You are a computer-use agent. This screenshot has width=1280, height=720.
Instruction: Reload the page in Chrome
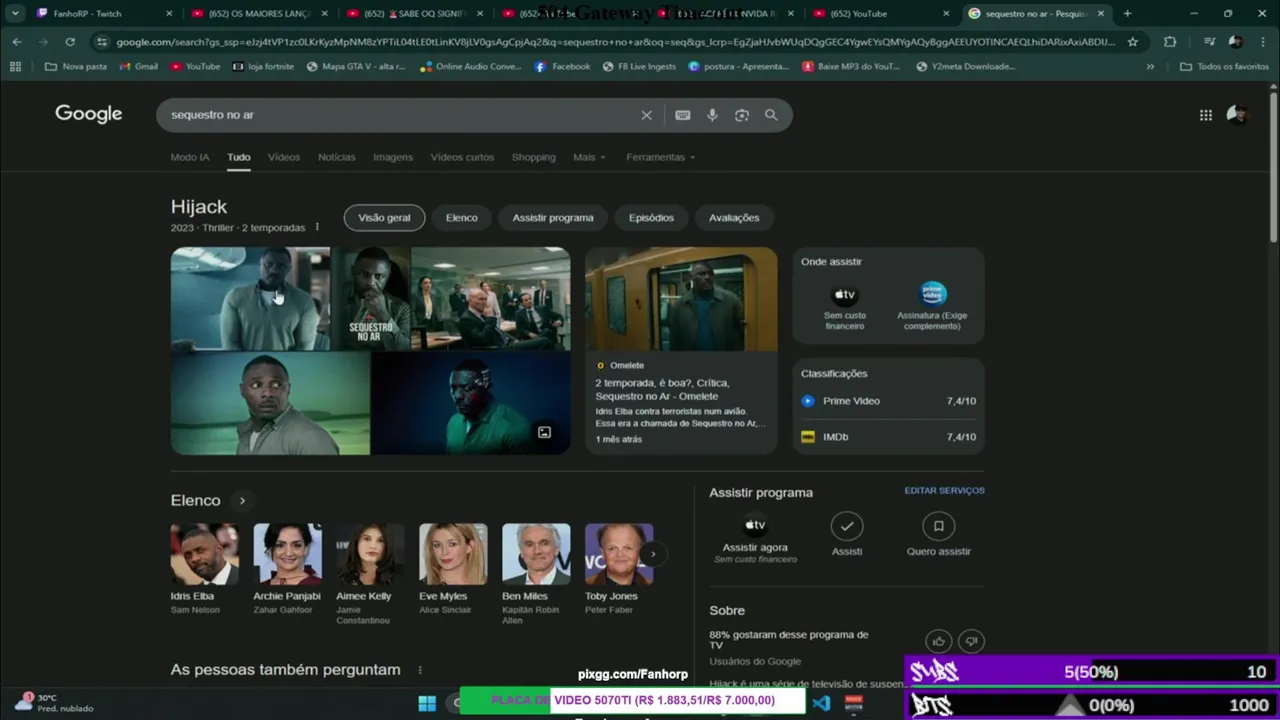point(70,42)
